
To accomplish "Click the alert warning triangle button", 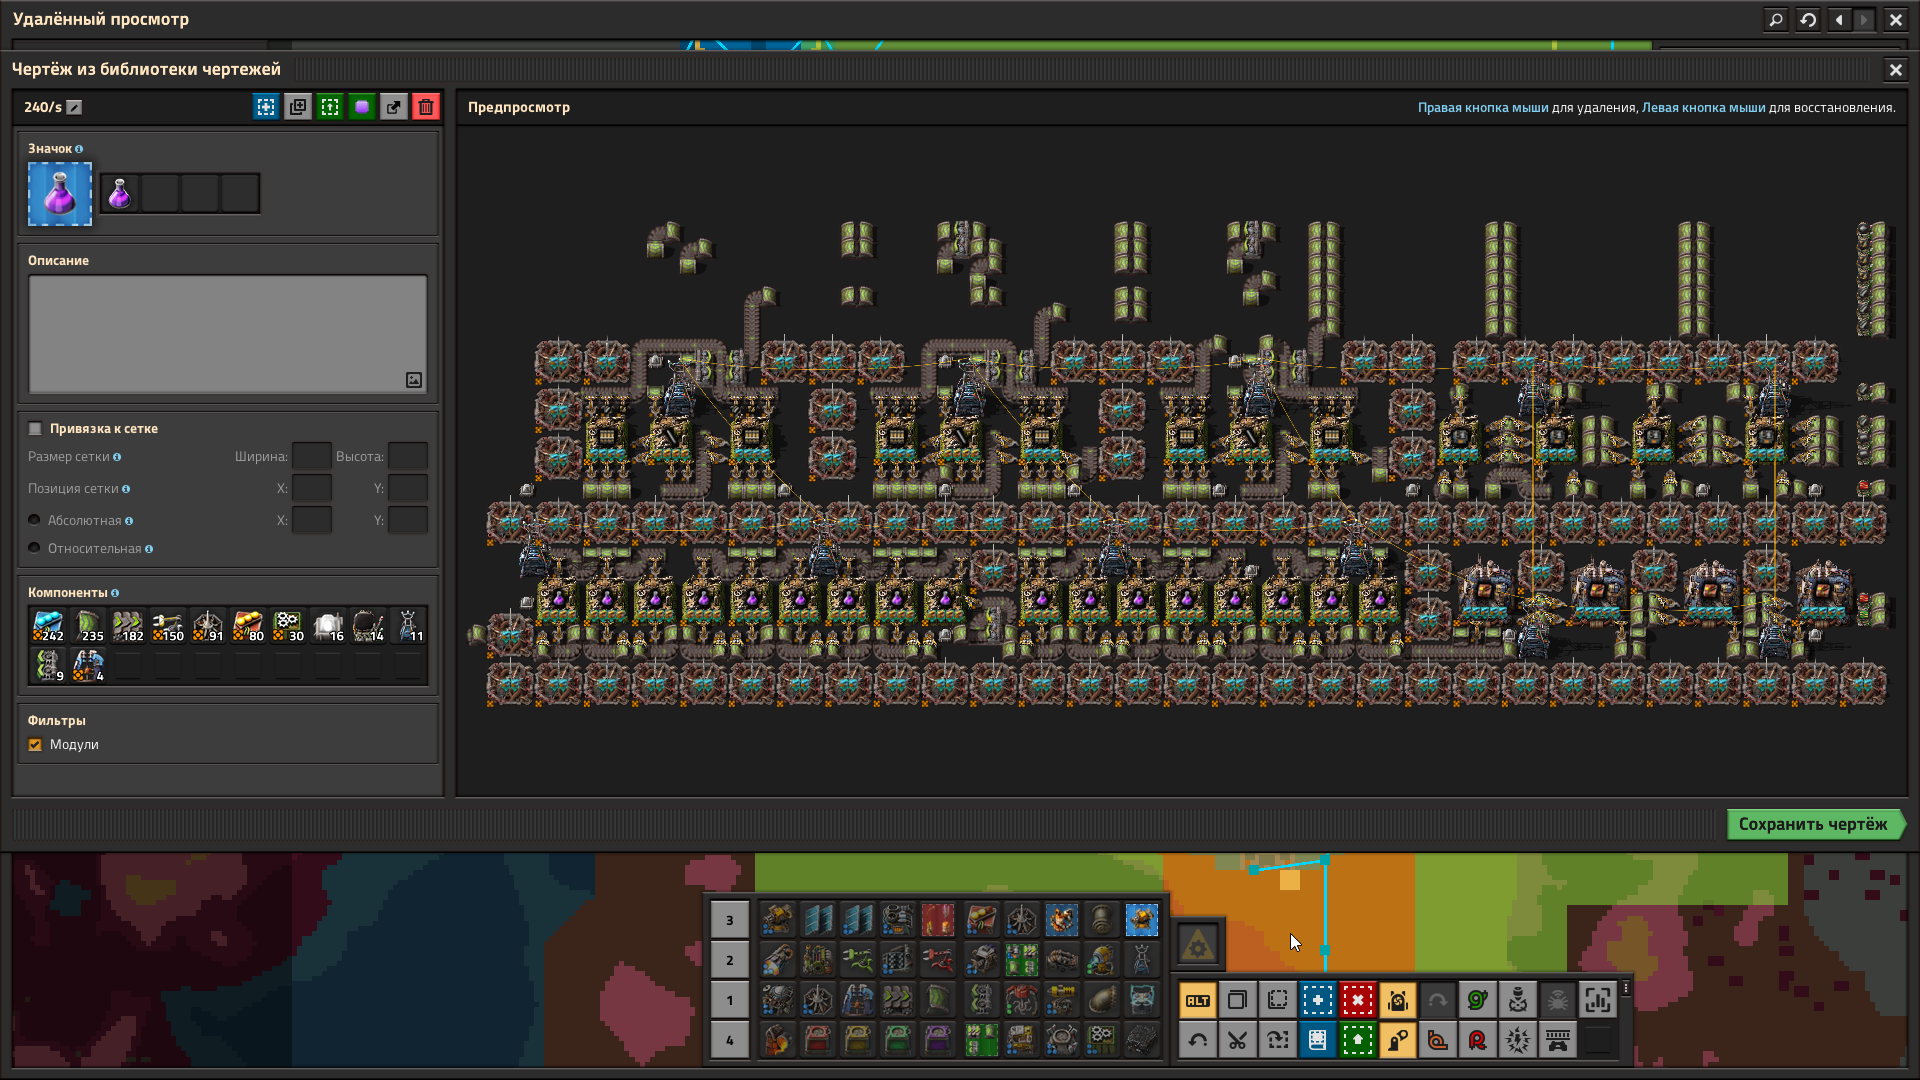I will [1198, 943].
